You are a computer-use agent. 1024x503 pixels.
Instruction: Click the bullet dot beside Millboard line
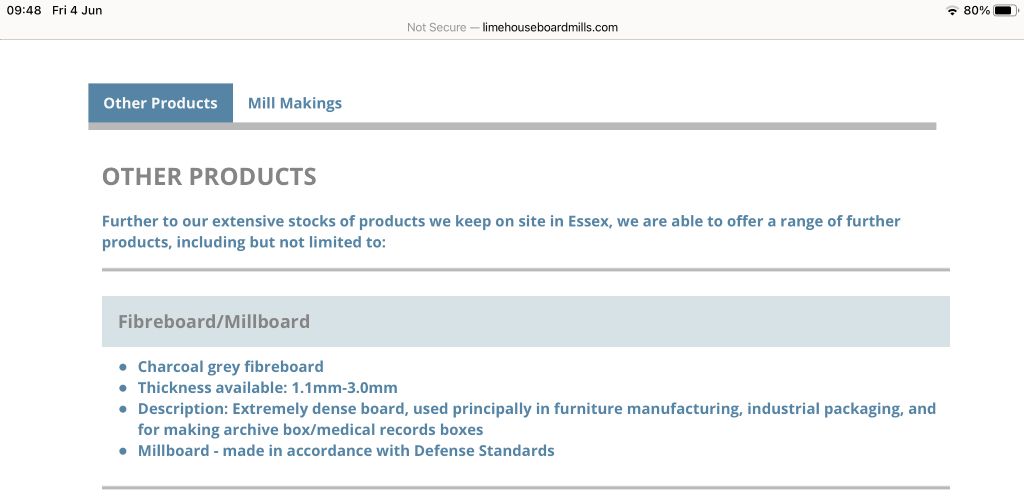123,451
